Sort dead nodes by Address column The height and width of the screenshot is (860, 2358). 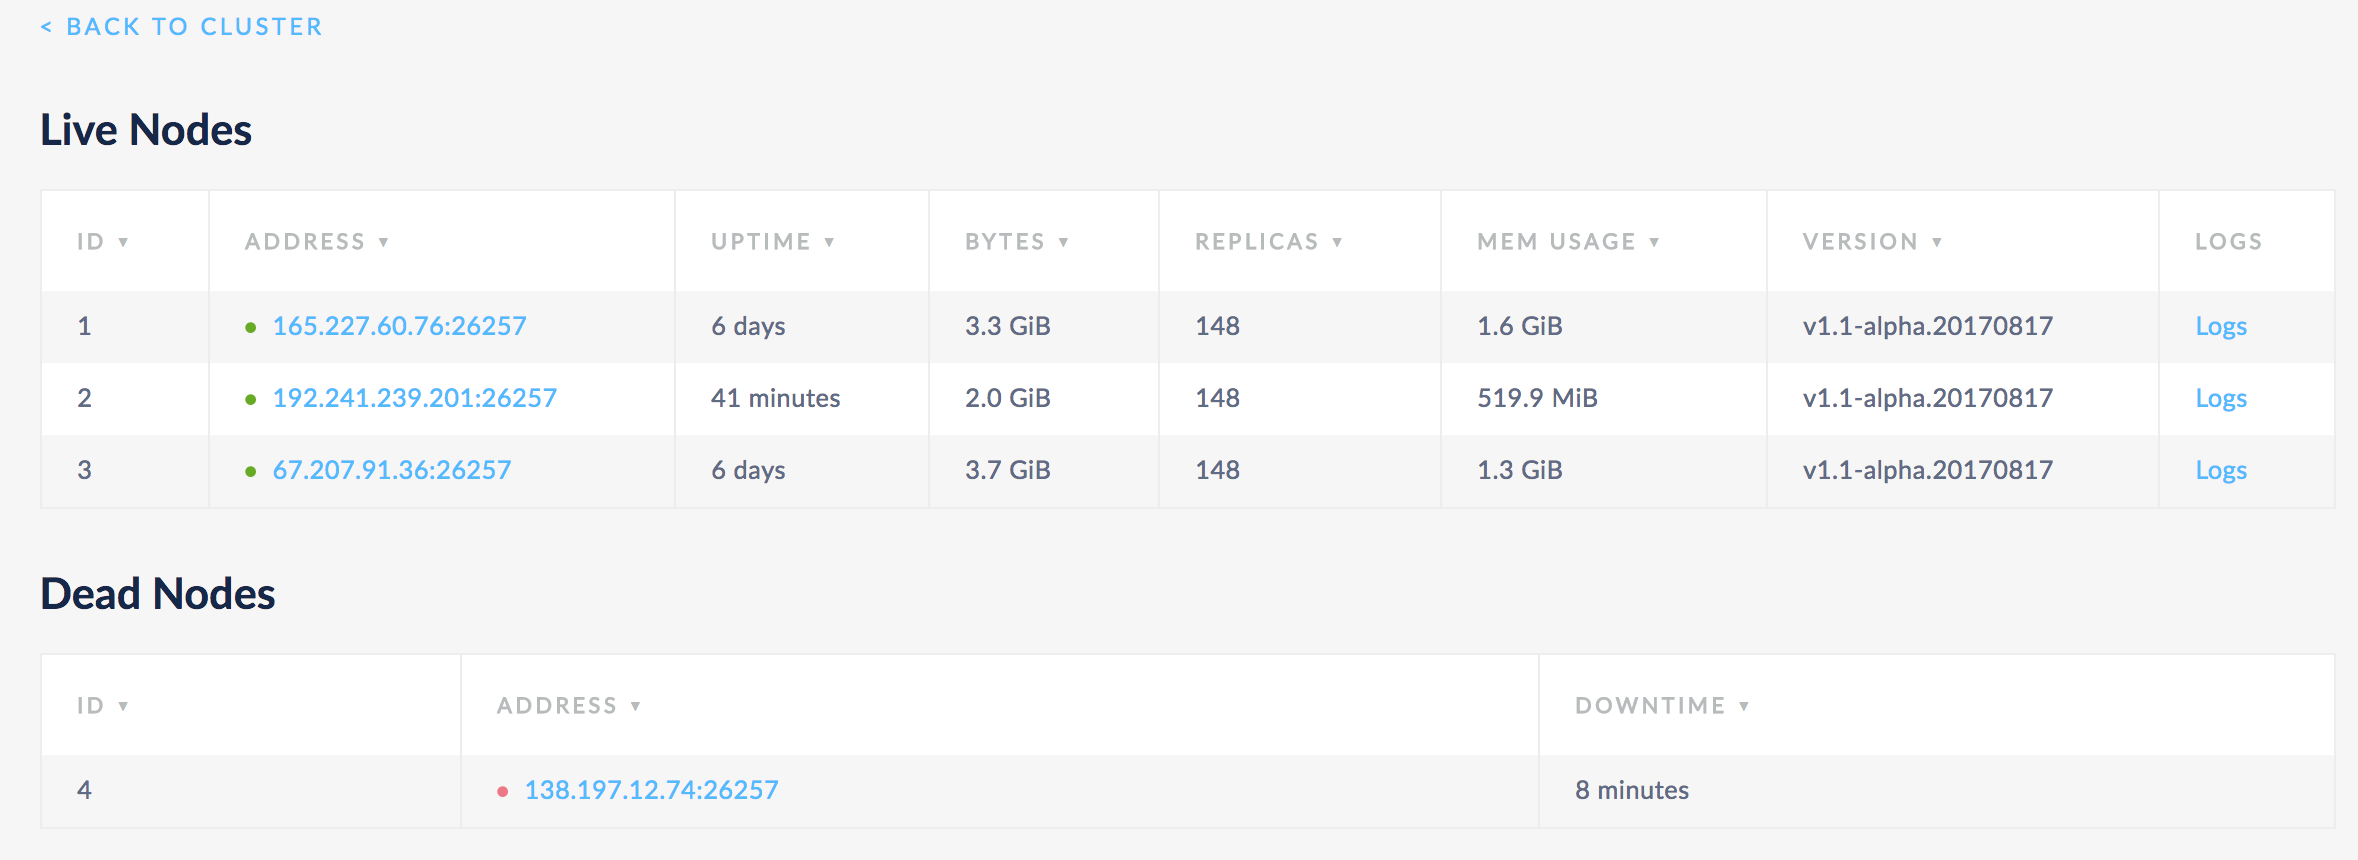568,706
